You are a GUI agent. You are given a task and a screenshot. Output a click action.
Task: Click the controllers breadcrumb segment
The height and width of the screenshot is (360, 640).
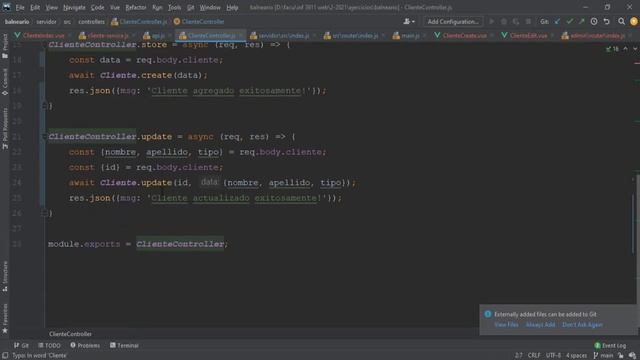(91, 22)
